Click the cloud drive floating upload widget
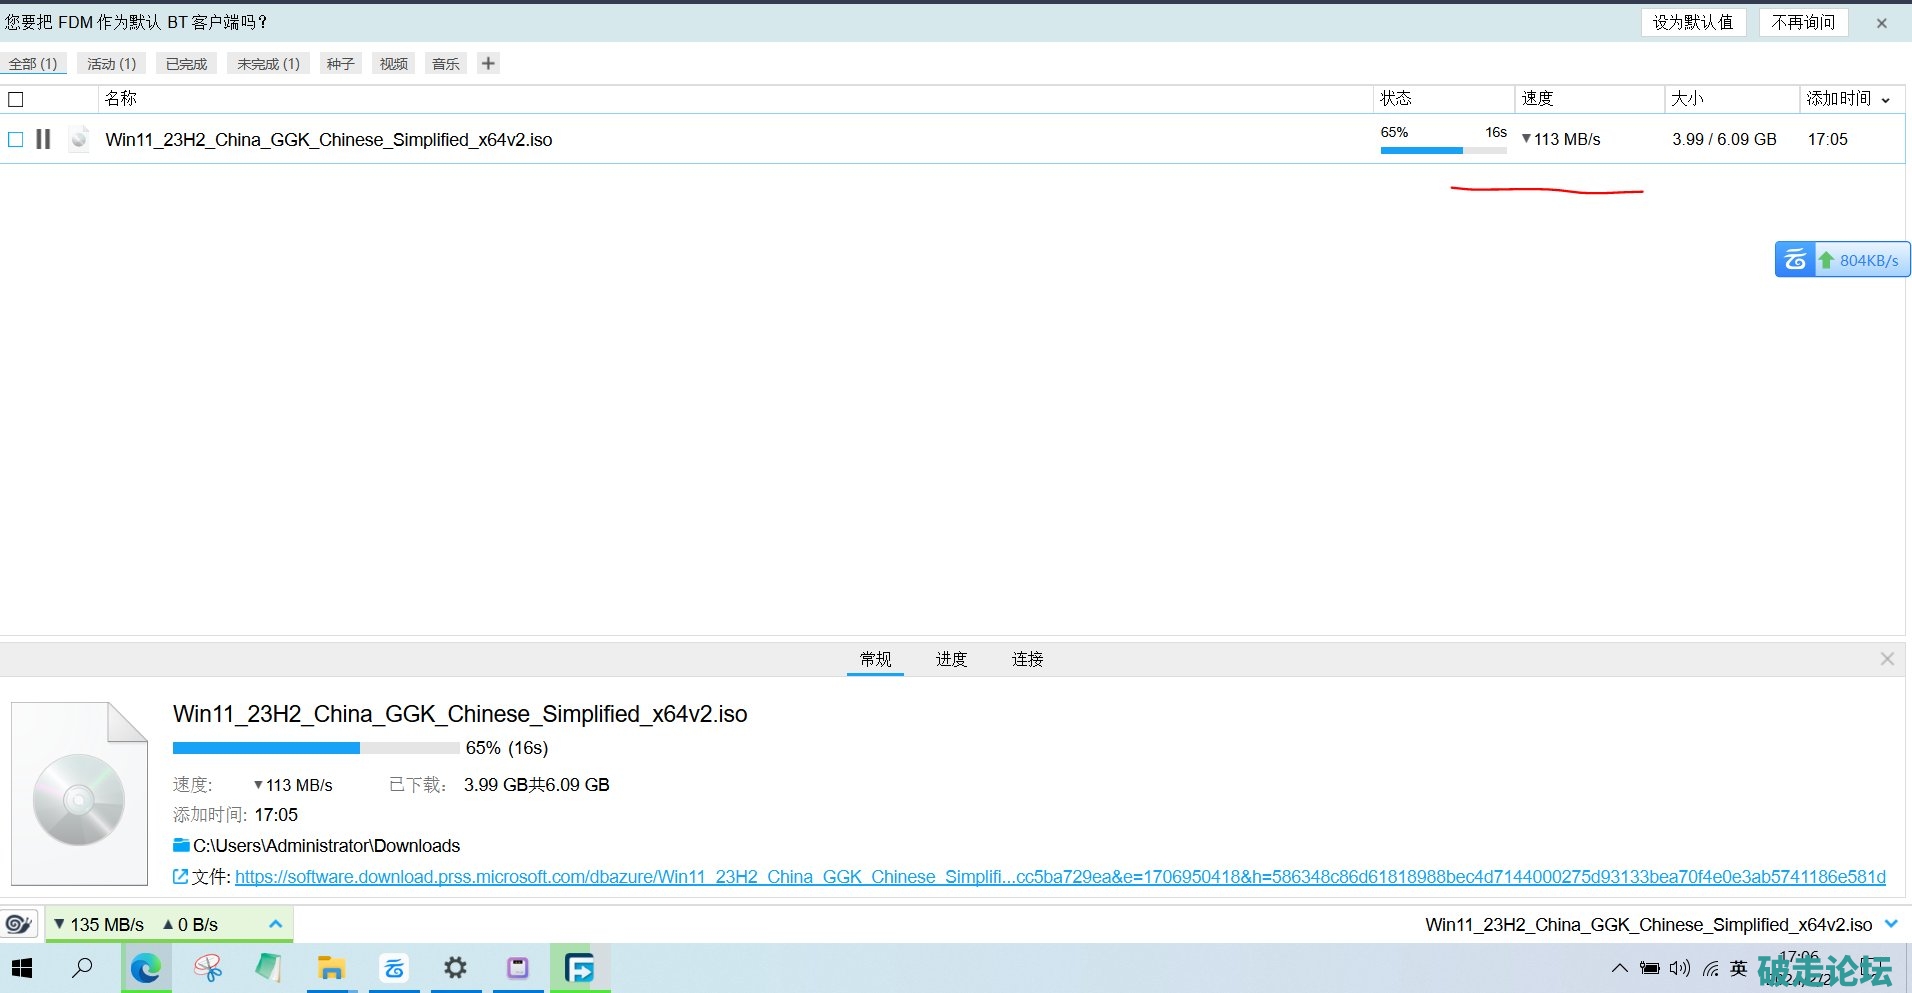 [1841, 260]
